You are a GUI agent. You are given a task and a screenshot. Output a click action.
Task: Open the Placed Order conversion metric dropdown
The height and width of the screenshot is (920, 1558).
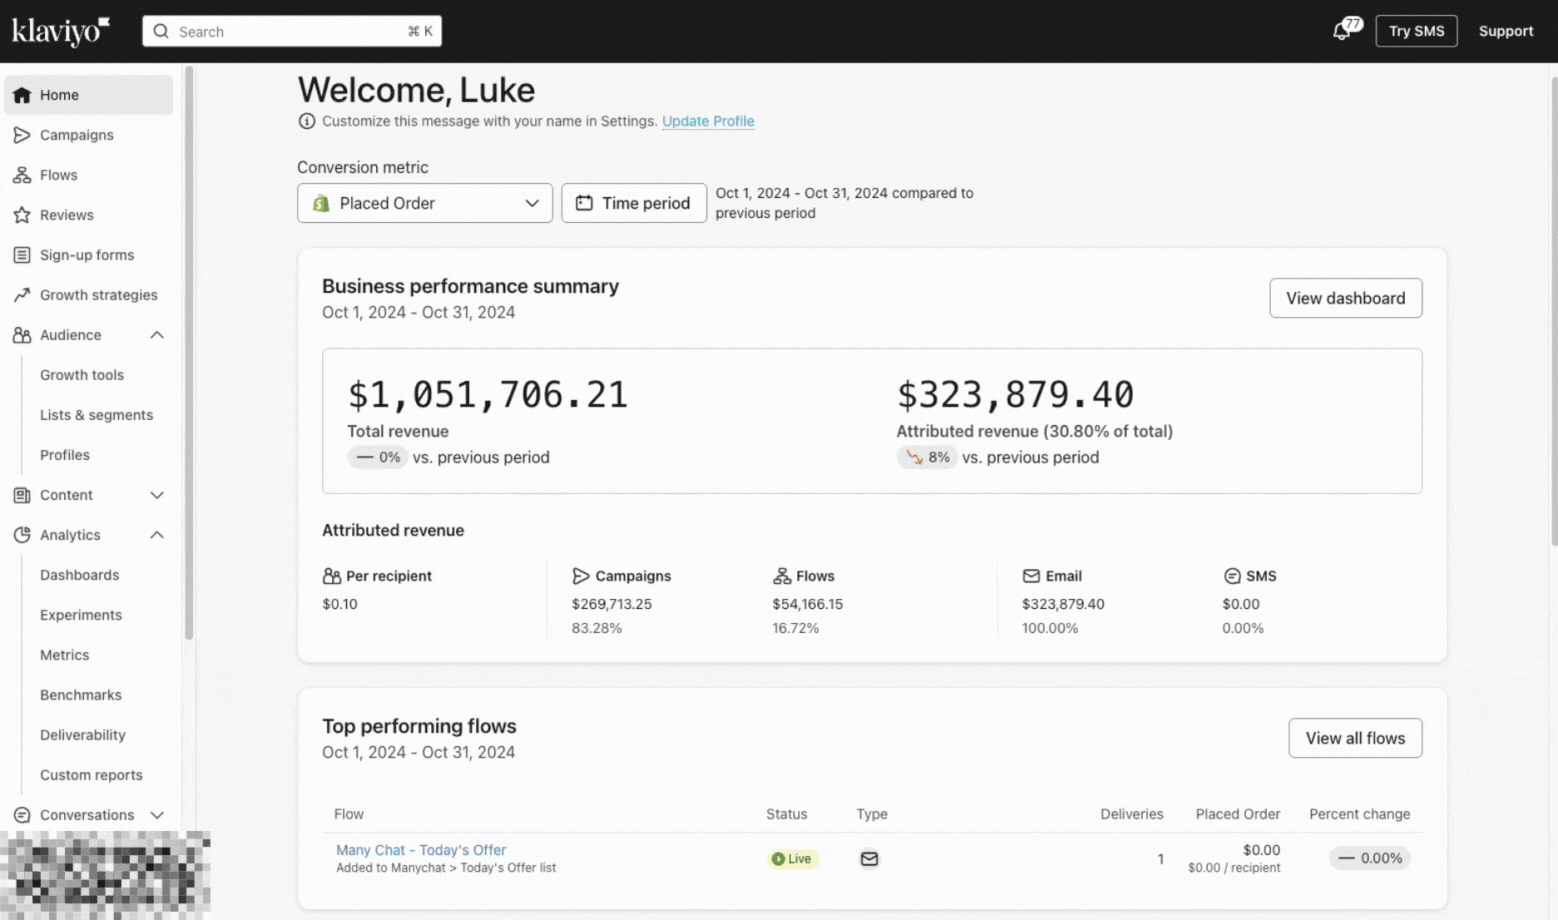(425, 203)
